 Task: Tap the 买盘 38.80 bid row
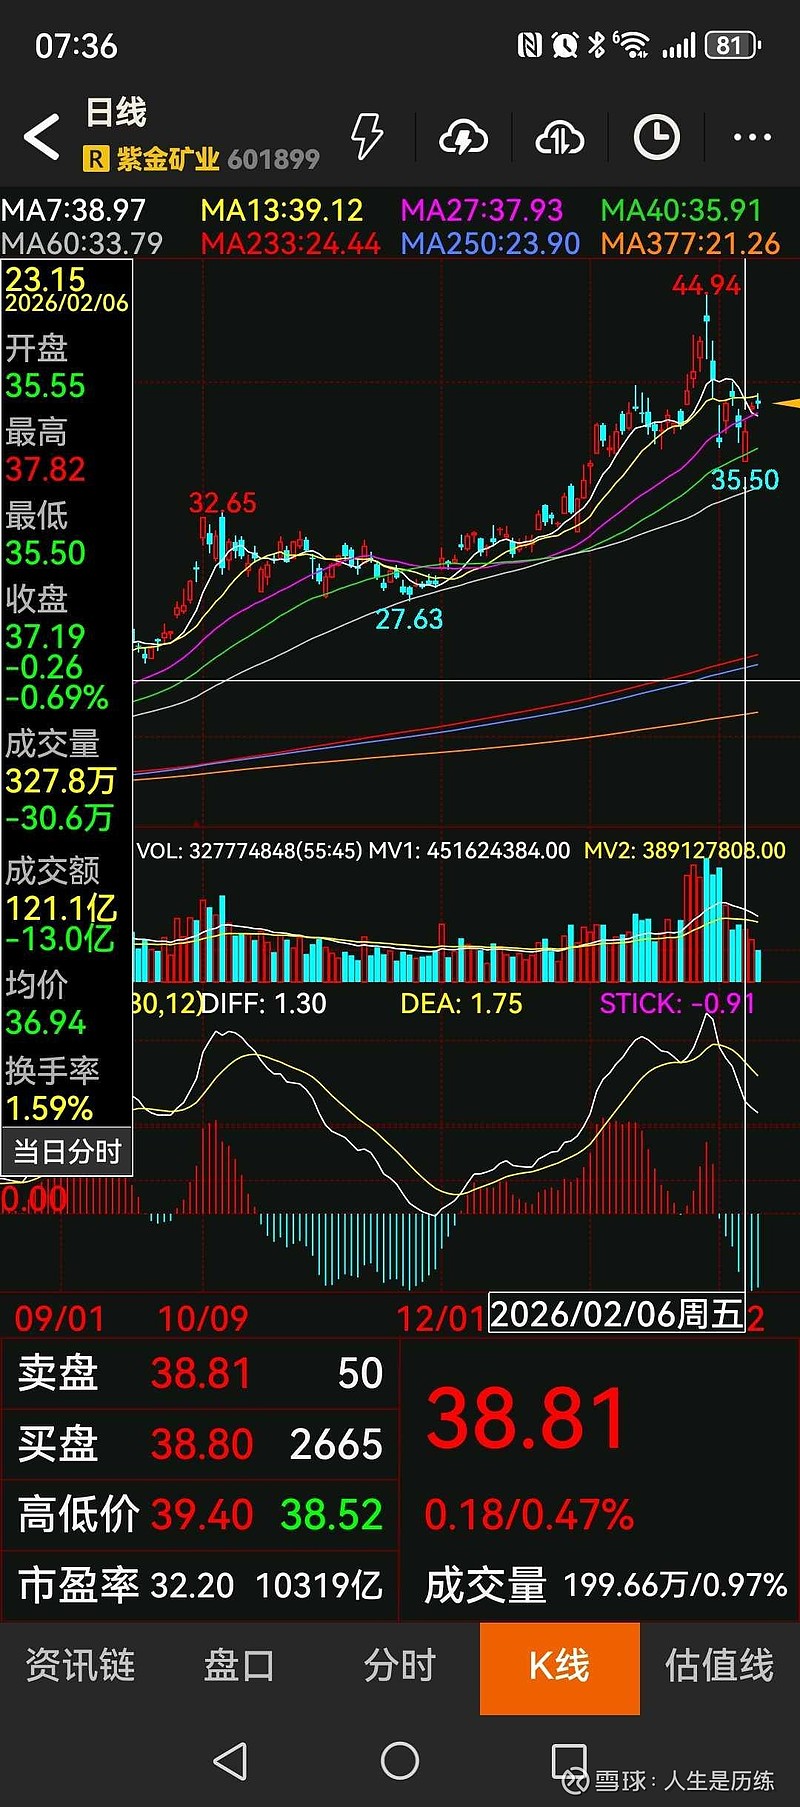200,1444
